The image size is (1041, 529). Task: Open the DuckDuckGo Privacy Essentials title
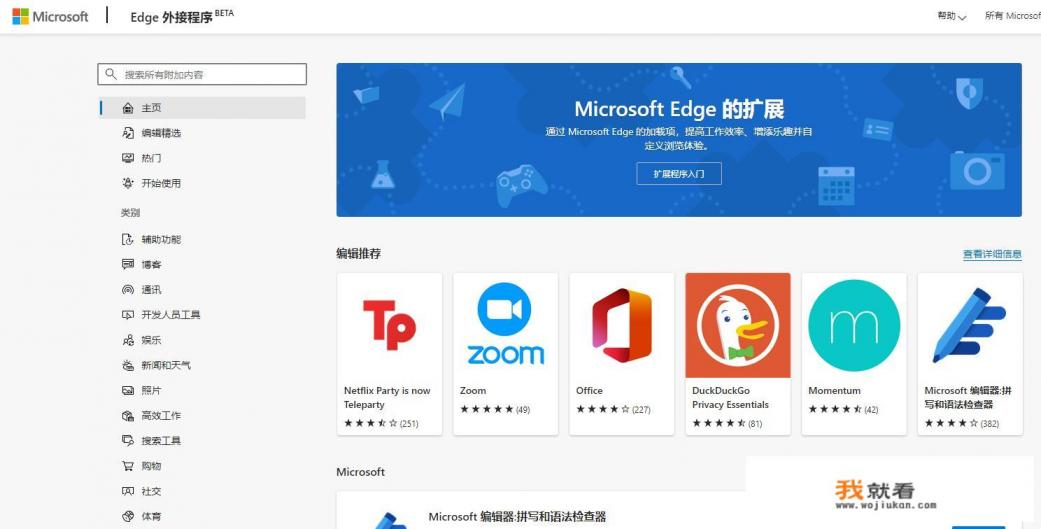[x=730, y=398]
